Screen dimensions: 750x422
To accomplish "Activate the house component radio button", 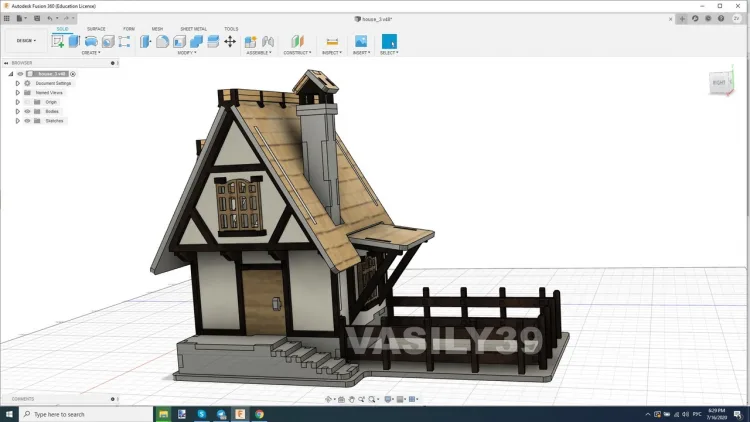I will tap(73, 74).
